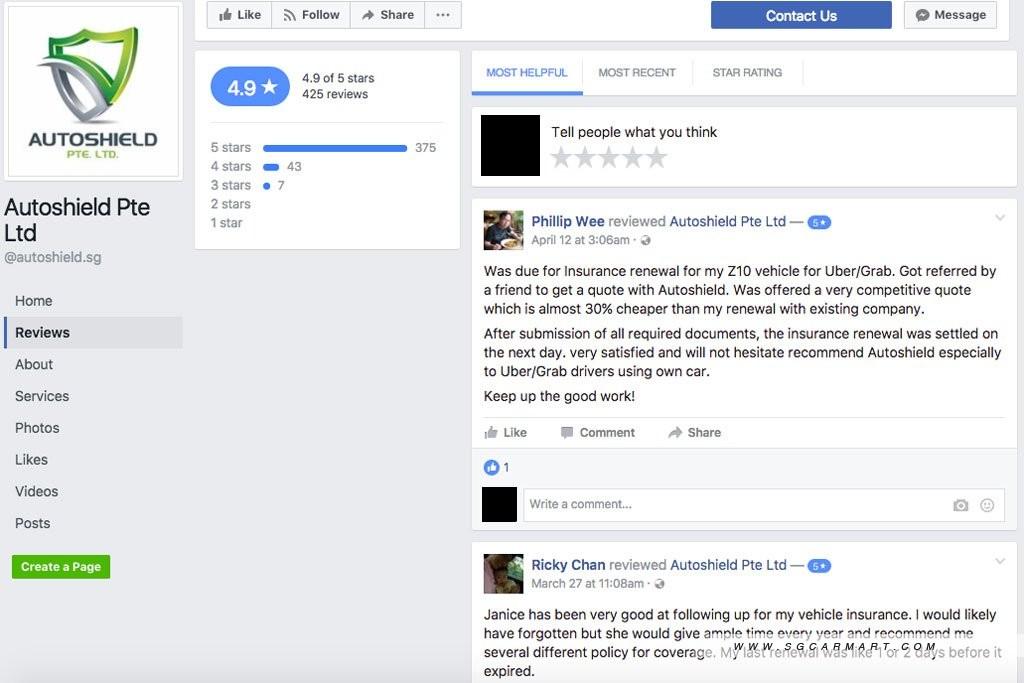Open emoji picker in comment box

[987, 505]
